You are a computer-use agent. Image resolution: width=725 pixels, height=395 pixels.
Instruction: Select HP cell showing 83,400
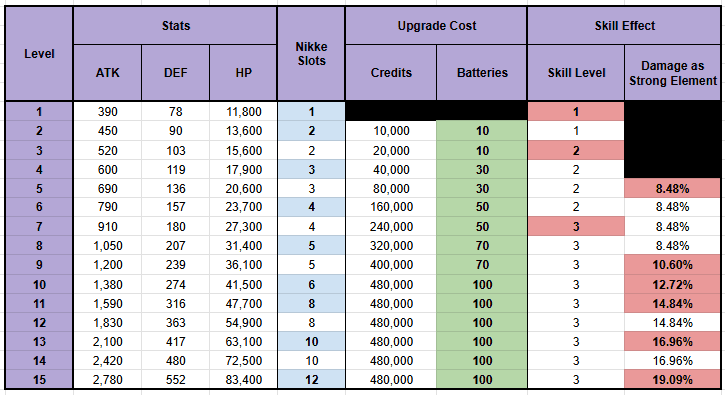pos(243,379)
